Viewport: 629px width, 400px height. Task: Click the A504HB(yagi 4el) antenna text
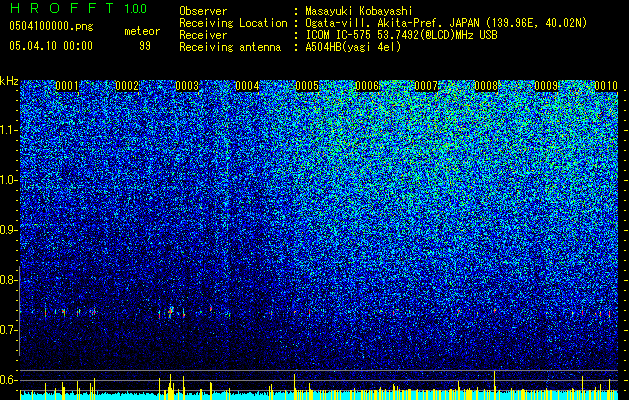click(353, 47)
